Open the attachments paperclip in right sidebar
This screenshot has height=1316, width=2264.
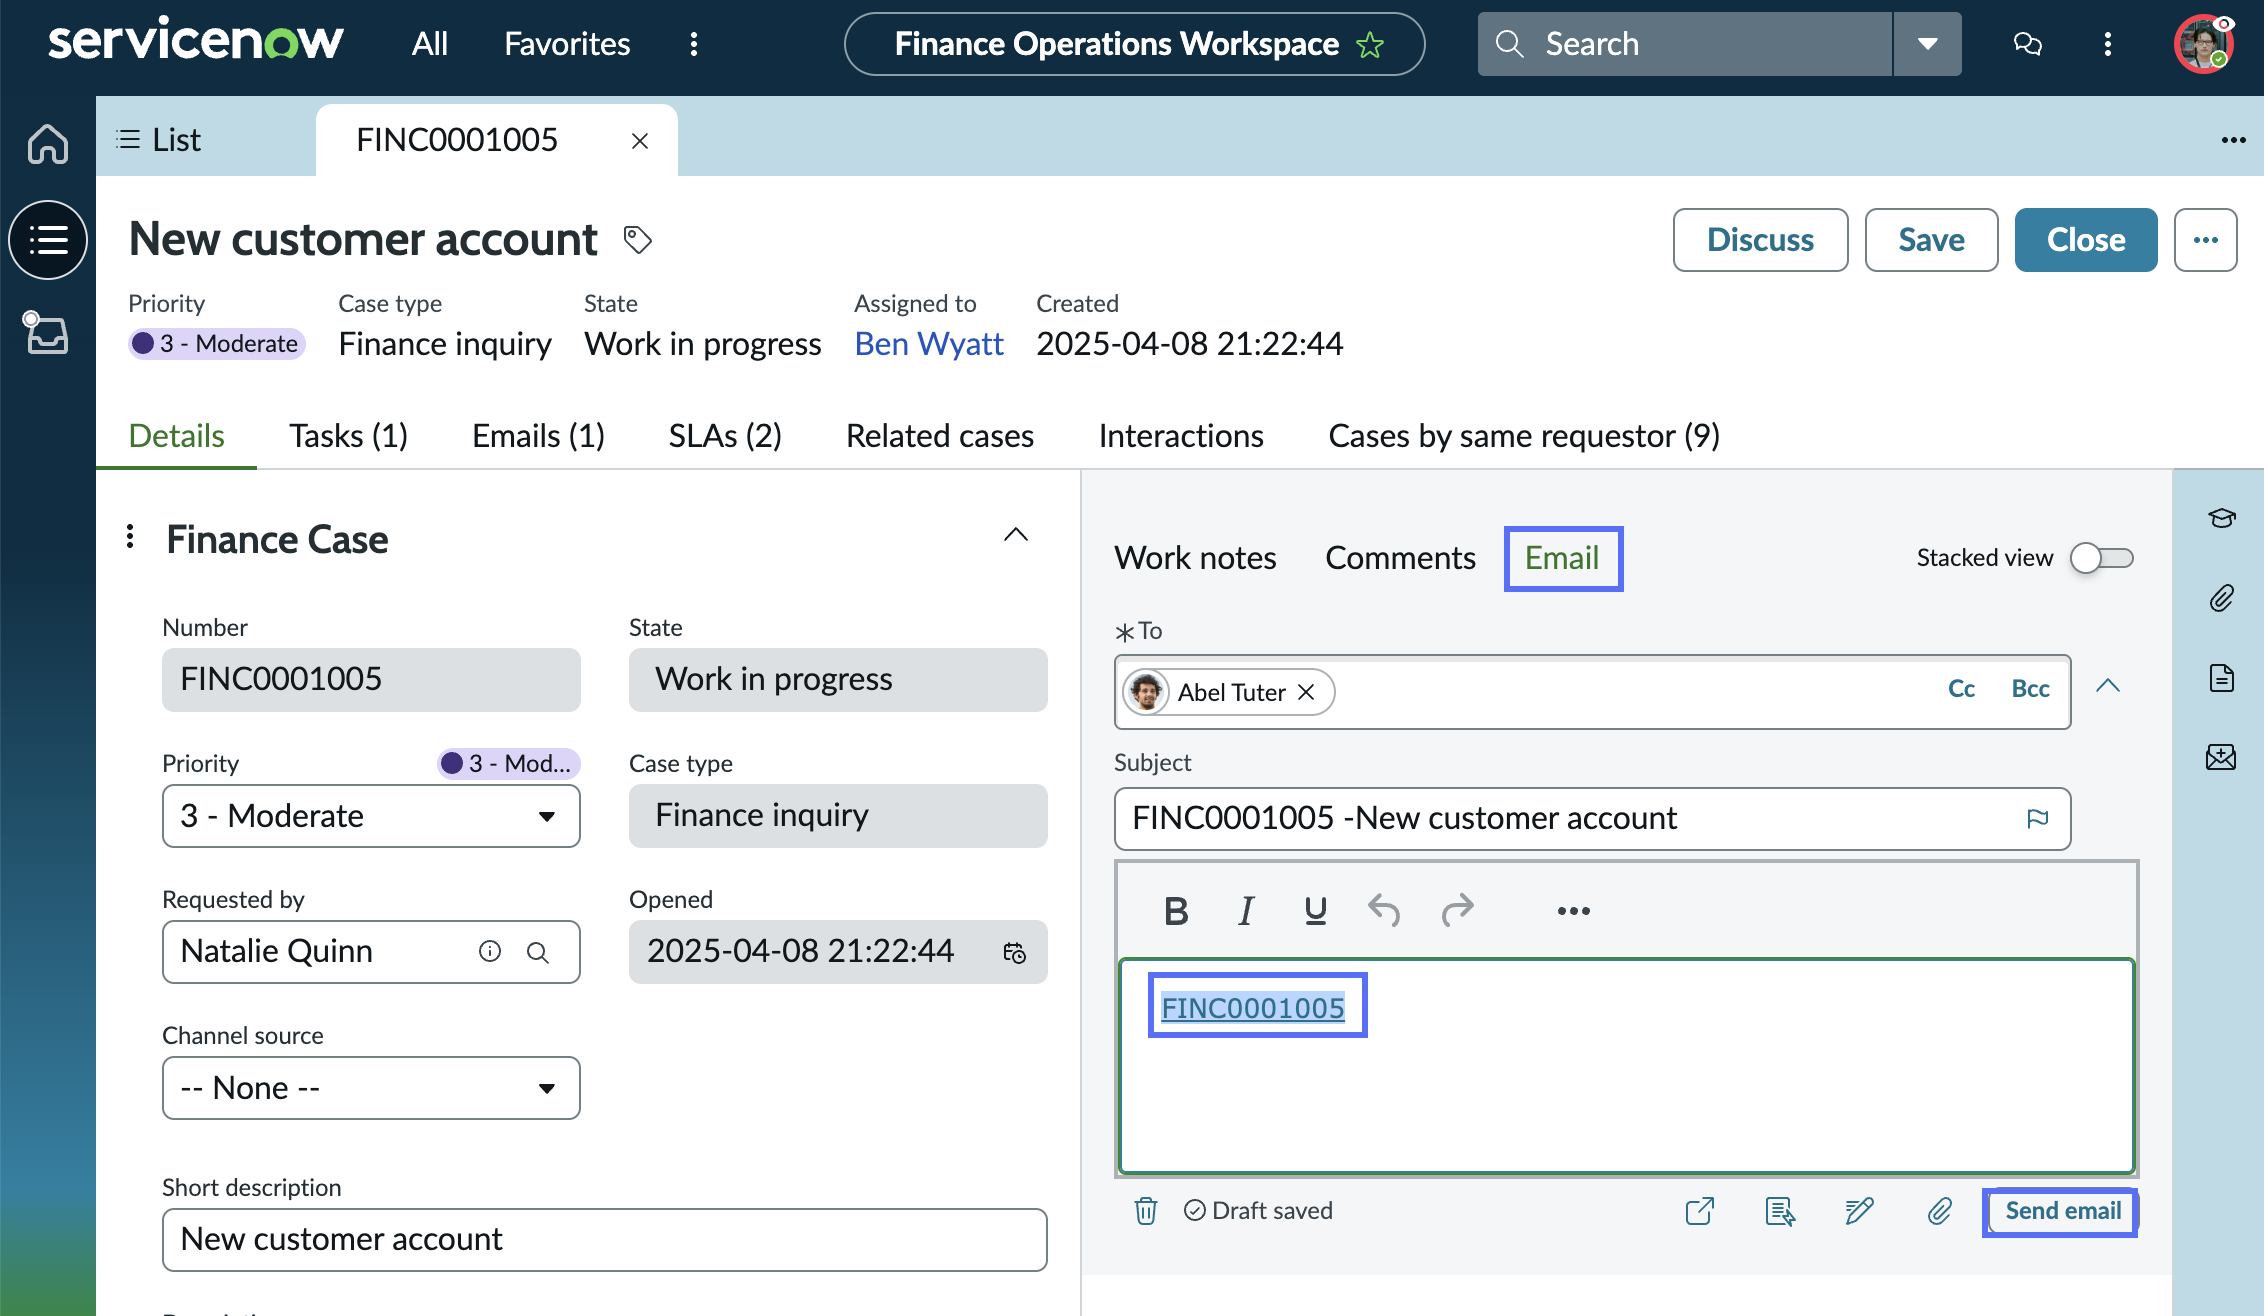coord(2222,598)
